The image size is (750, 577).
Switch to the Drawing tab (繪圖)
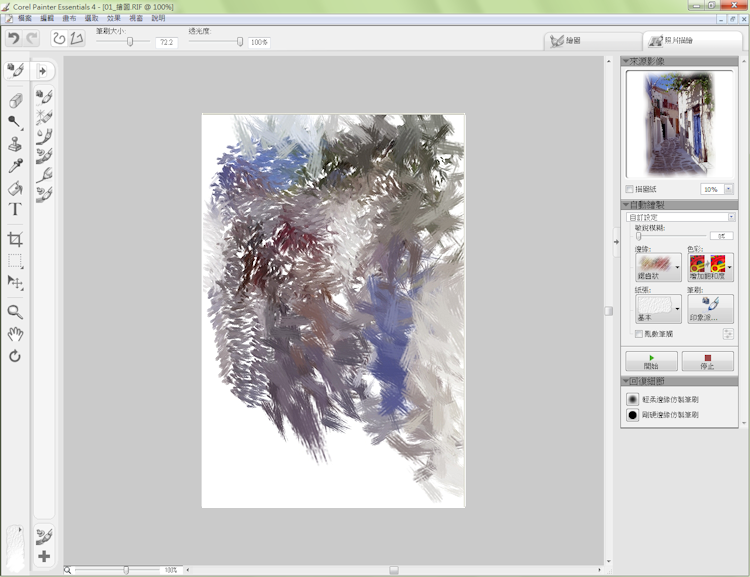pos(592,41)
